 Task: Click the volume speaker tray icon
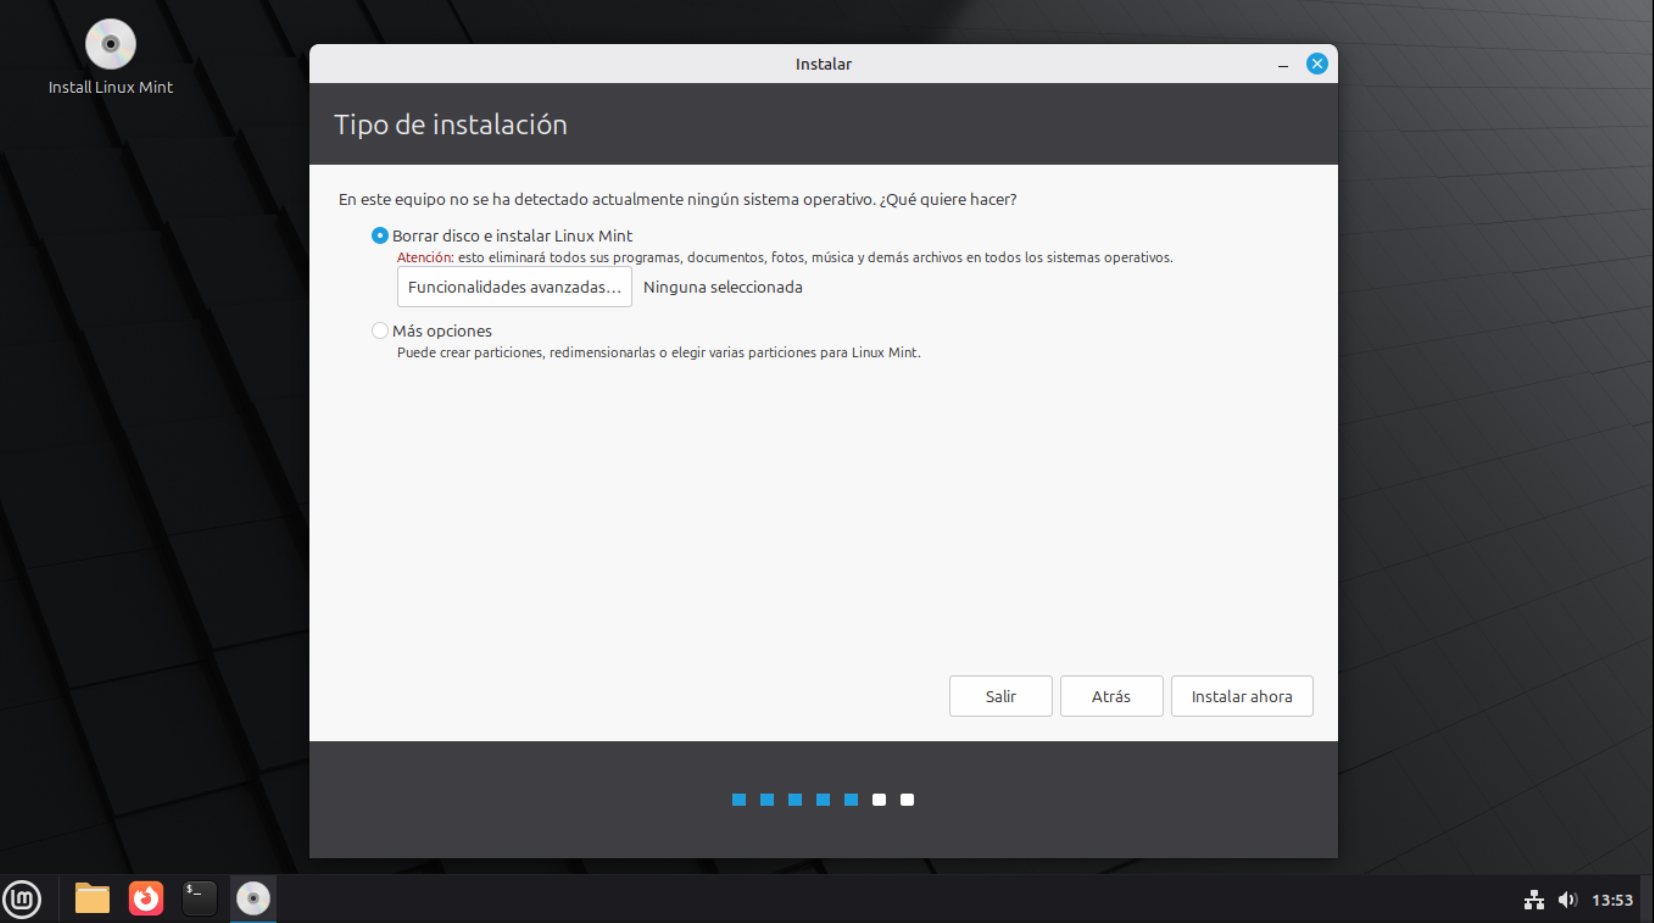pos(1567,900)
